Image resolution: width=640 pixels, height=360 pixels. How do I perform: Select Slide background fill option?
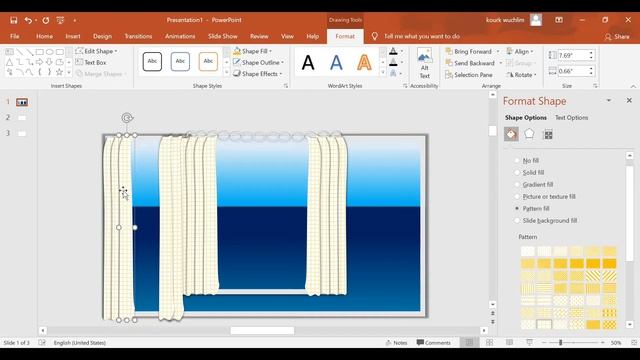(x=545, y=220)
